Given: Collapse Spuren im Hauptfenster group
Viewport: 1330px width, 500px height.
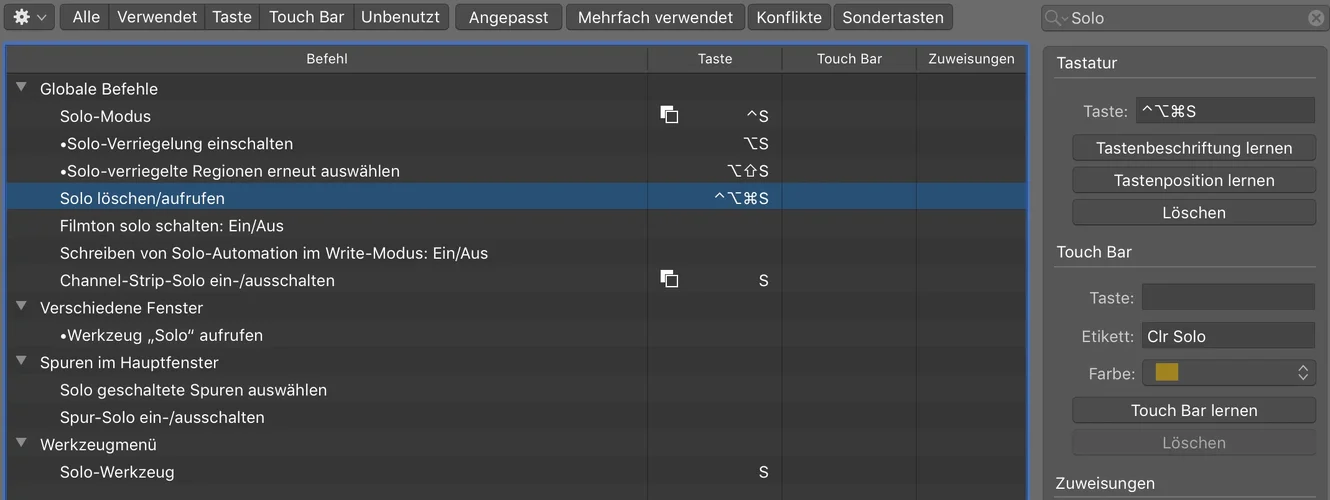Looking at the screenshot, I should [x=22, y=362].
